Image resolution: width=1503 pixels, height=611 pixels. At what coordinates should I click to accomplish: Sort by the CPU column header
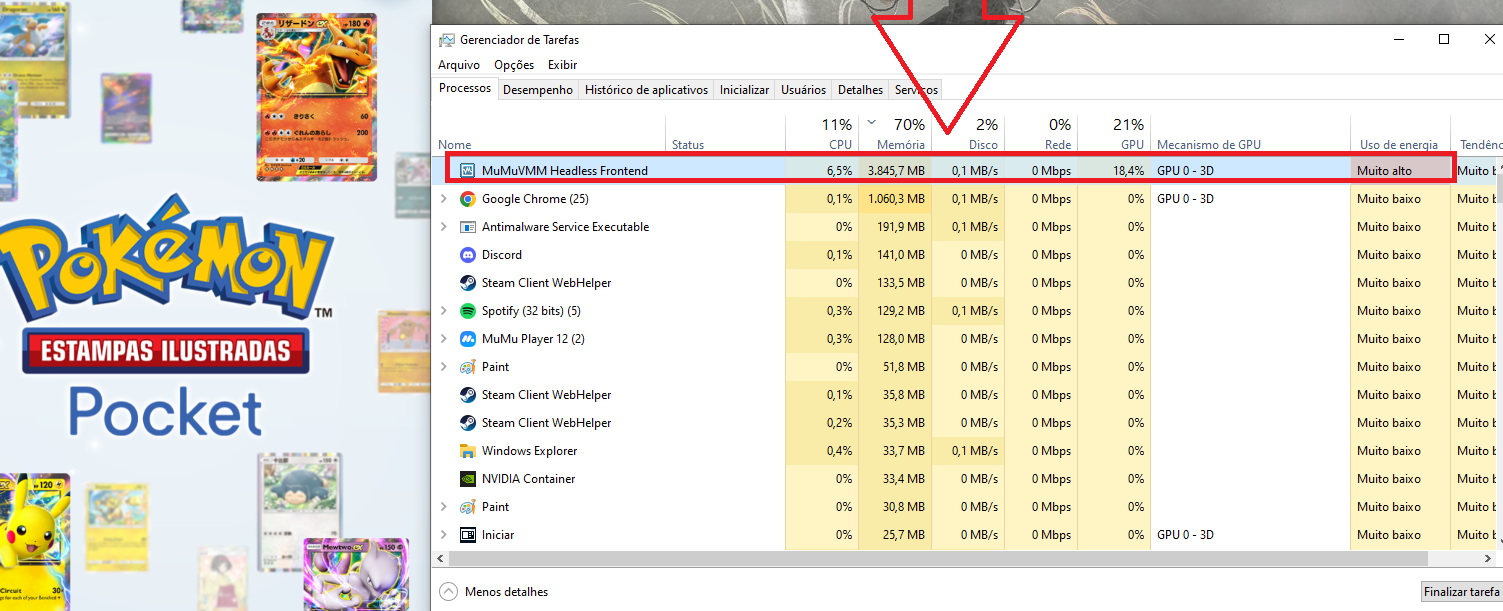822,134
